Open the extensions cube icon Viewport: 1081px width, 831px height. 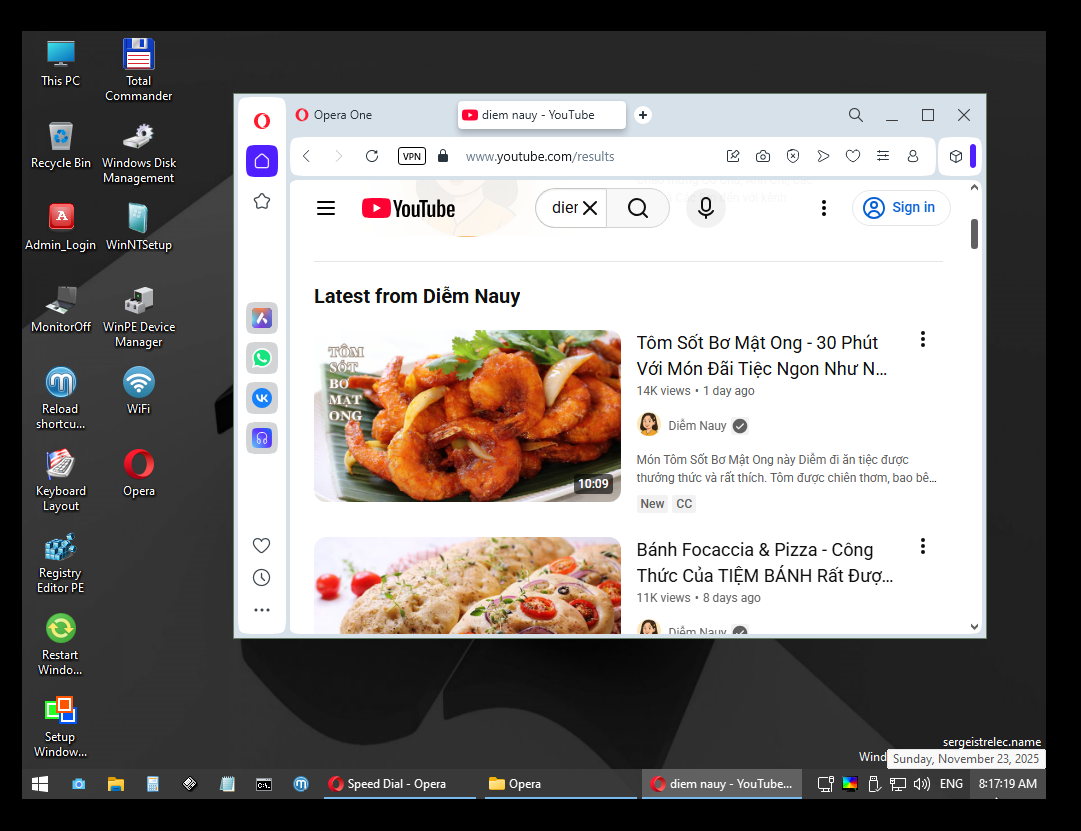click(956, 157)
